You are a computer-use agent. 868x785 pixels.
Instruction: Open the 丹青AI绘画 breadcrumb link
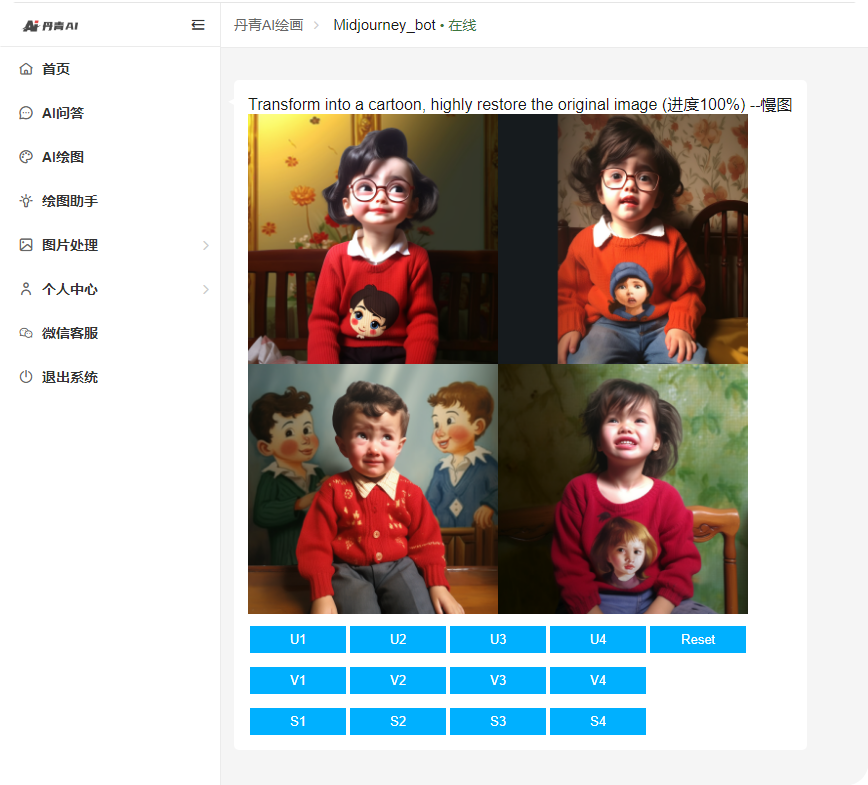point(268,25)
